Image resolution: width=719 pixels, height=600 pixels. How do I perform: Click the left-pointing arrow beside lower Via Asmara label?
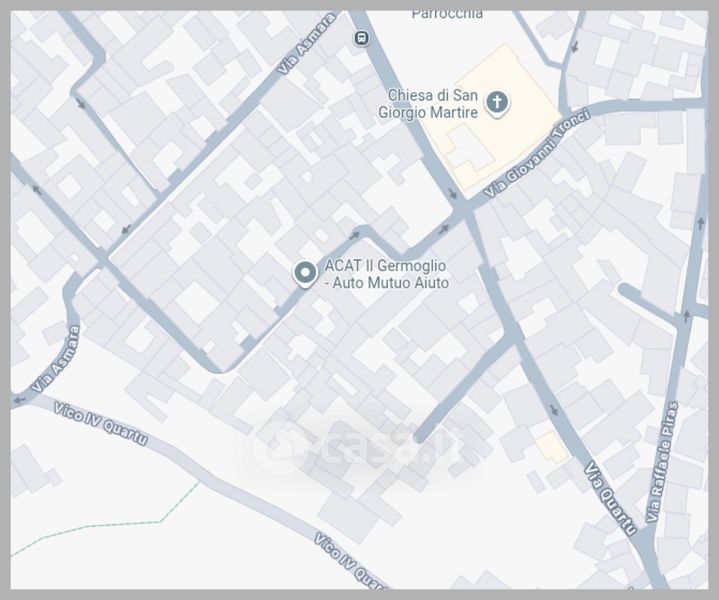(x=19, y=400)
